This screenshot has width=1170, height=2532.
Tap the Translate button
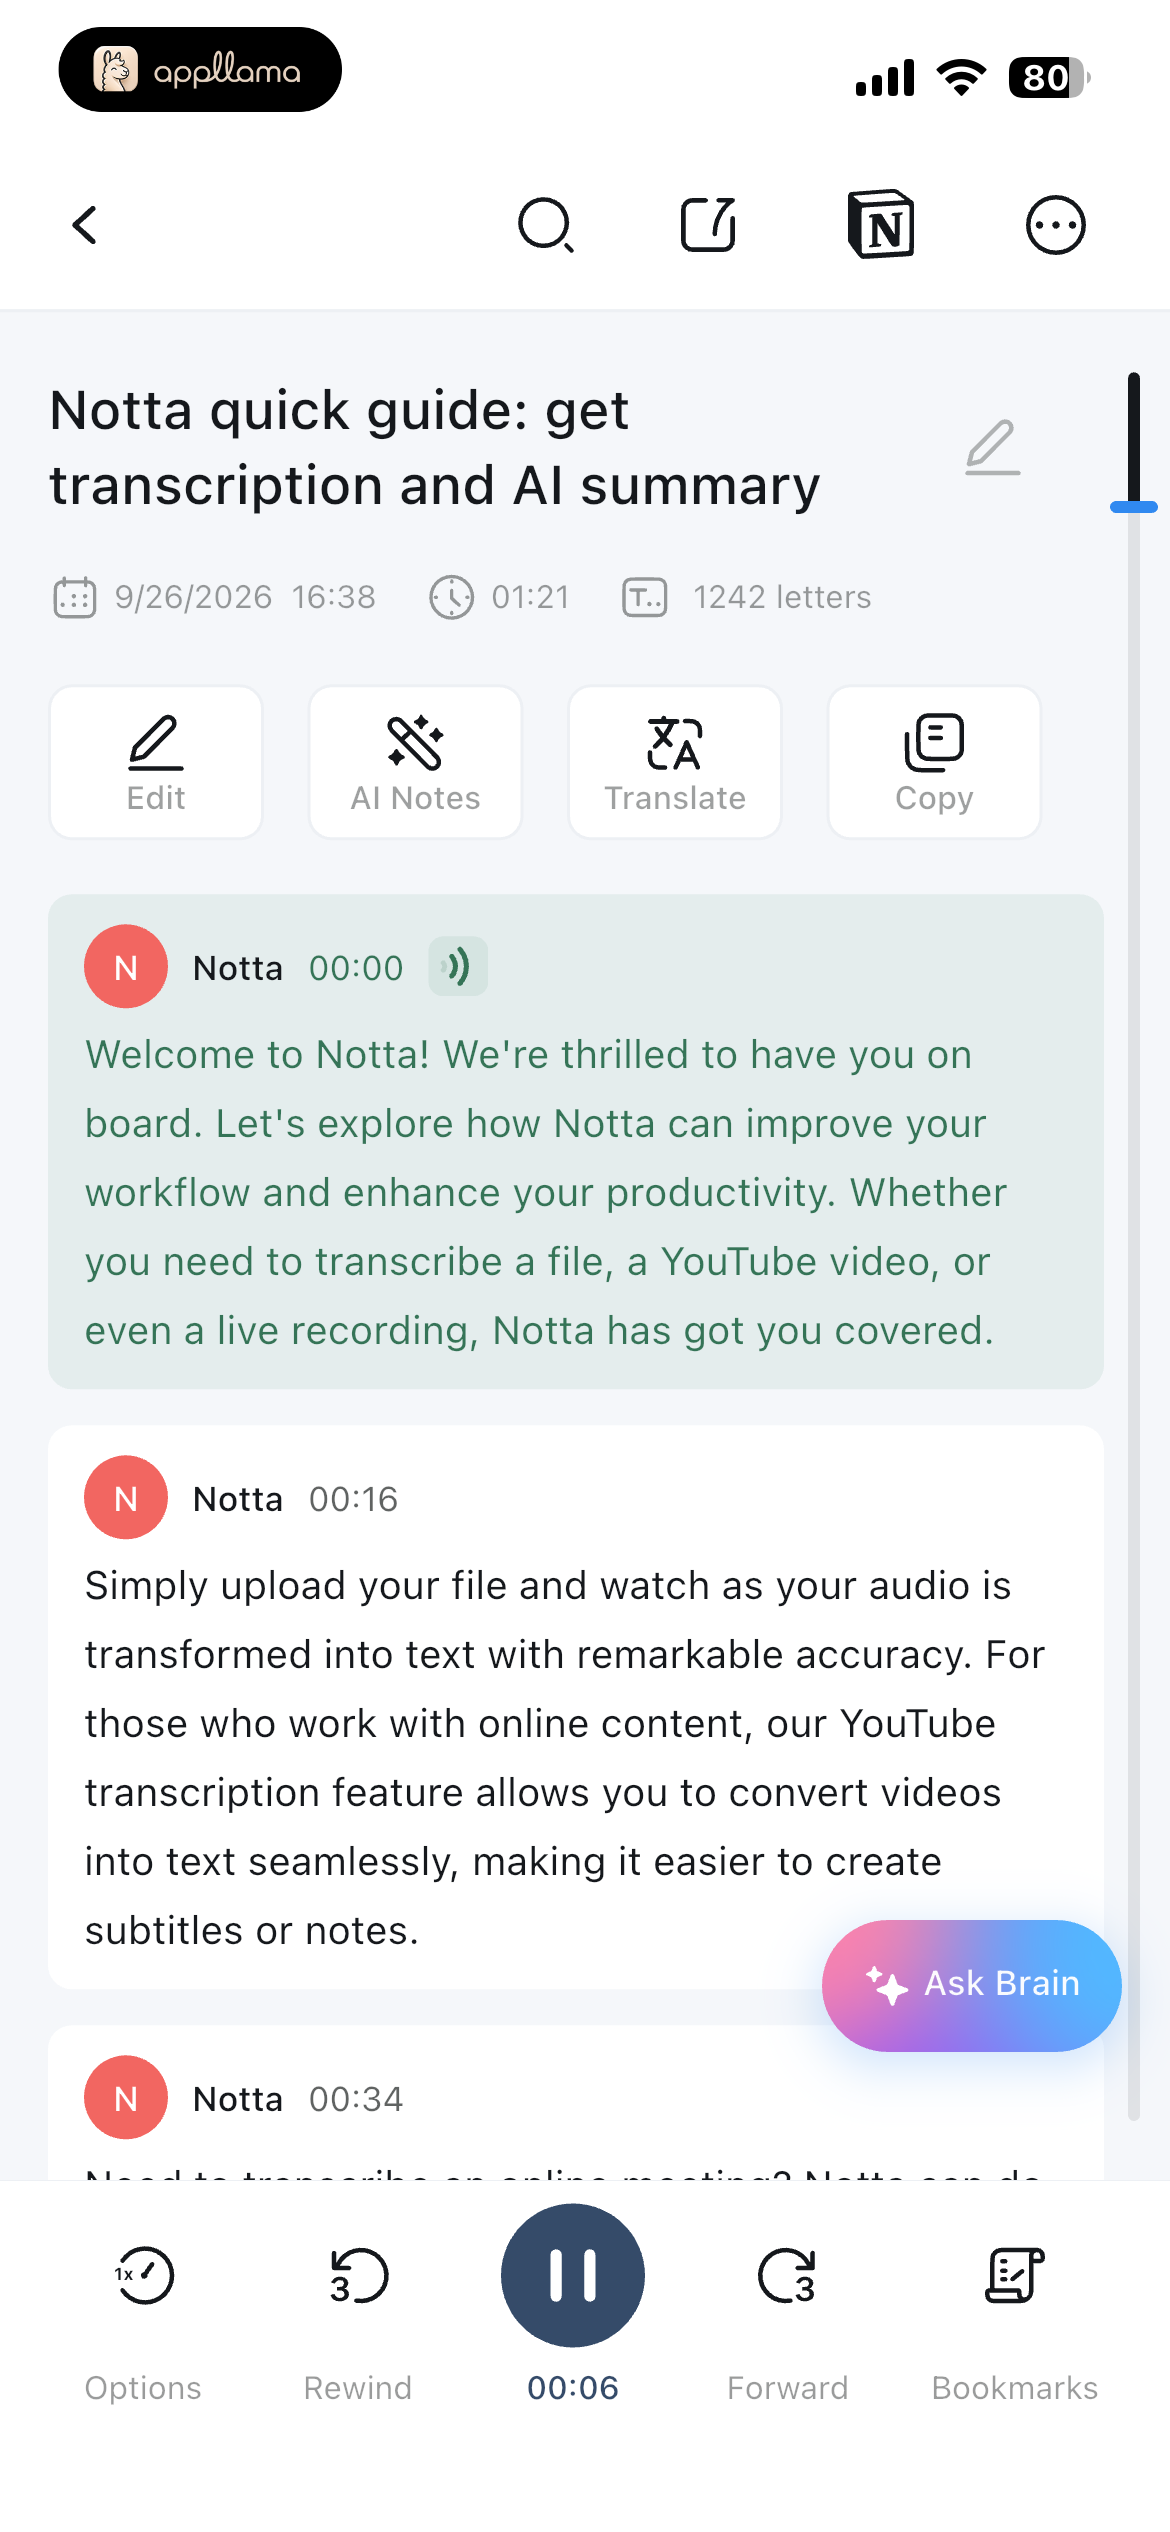point(675,762)
